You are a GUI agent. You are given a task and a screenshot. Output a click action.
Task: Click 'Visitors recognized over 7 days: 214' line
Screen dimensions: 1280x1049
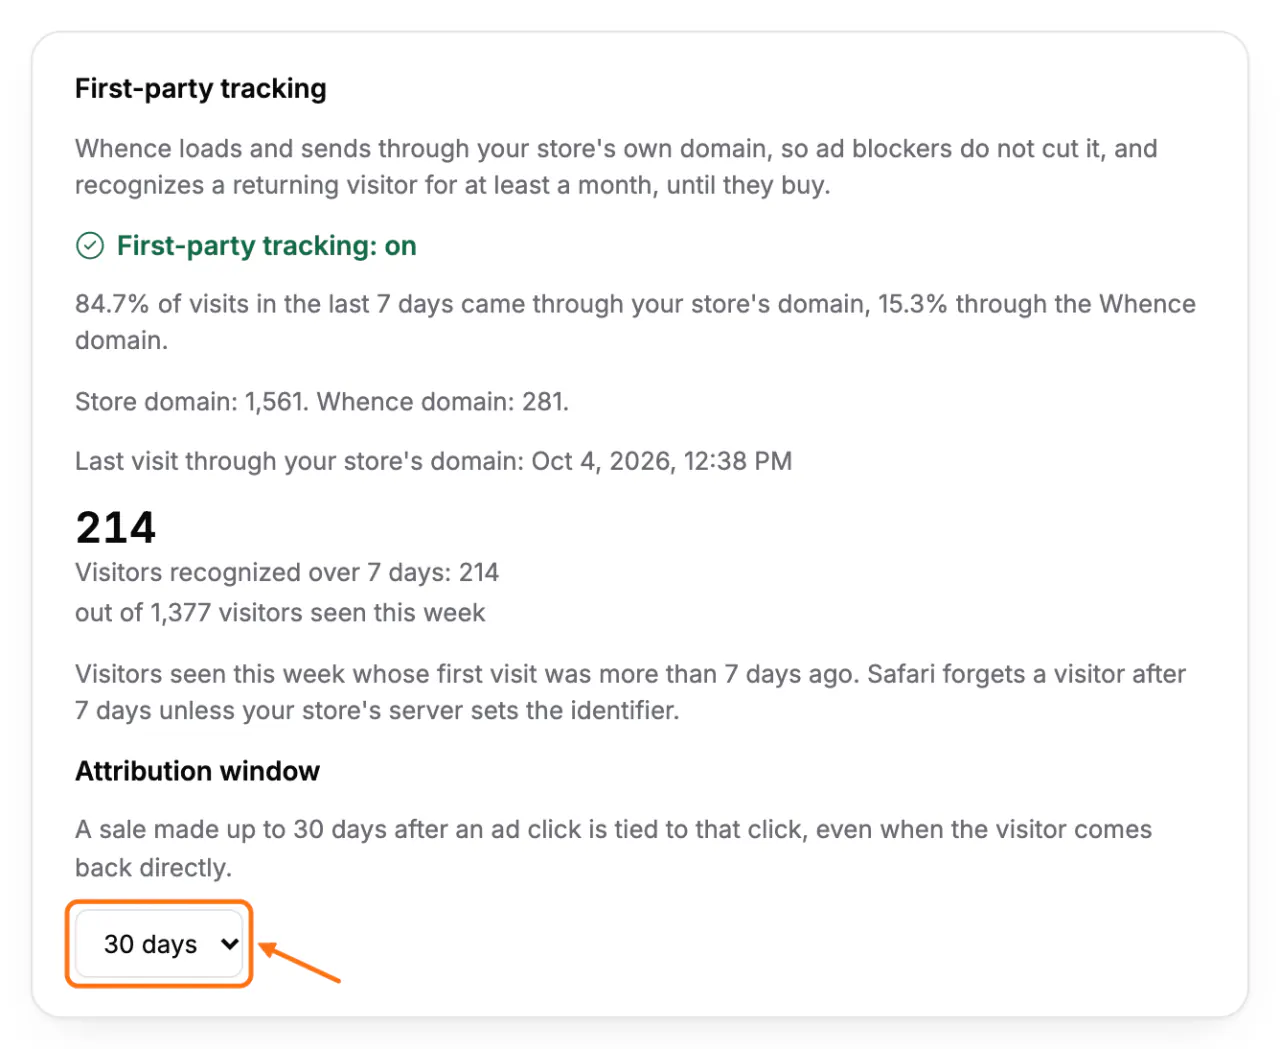(x=287, y=572)
